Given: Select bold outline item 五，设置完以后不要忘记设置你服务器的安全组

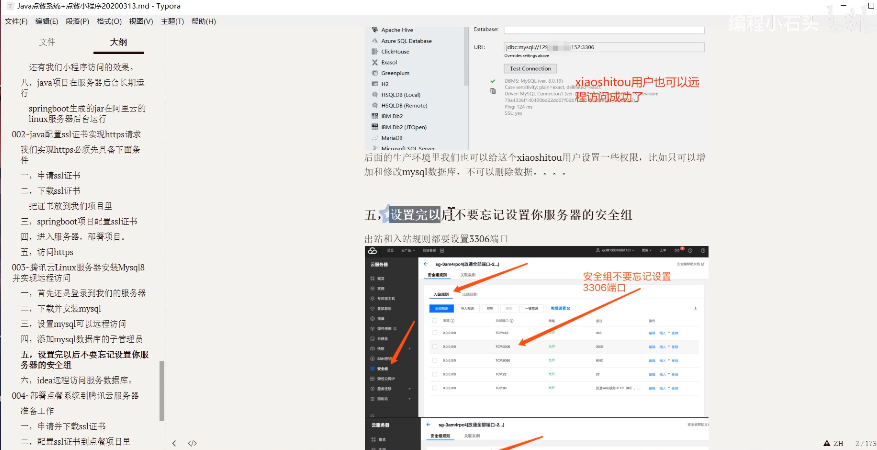Looking at the screenshot, I should pyautogui.click(x=84, y=360).
